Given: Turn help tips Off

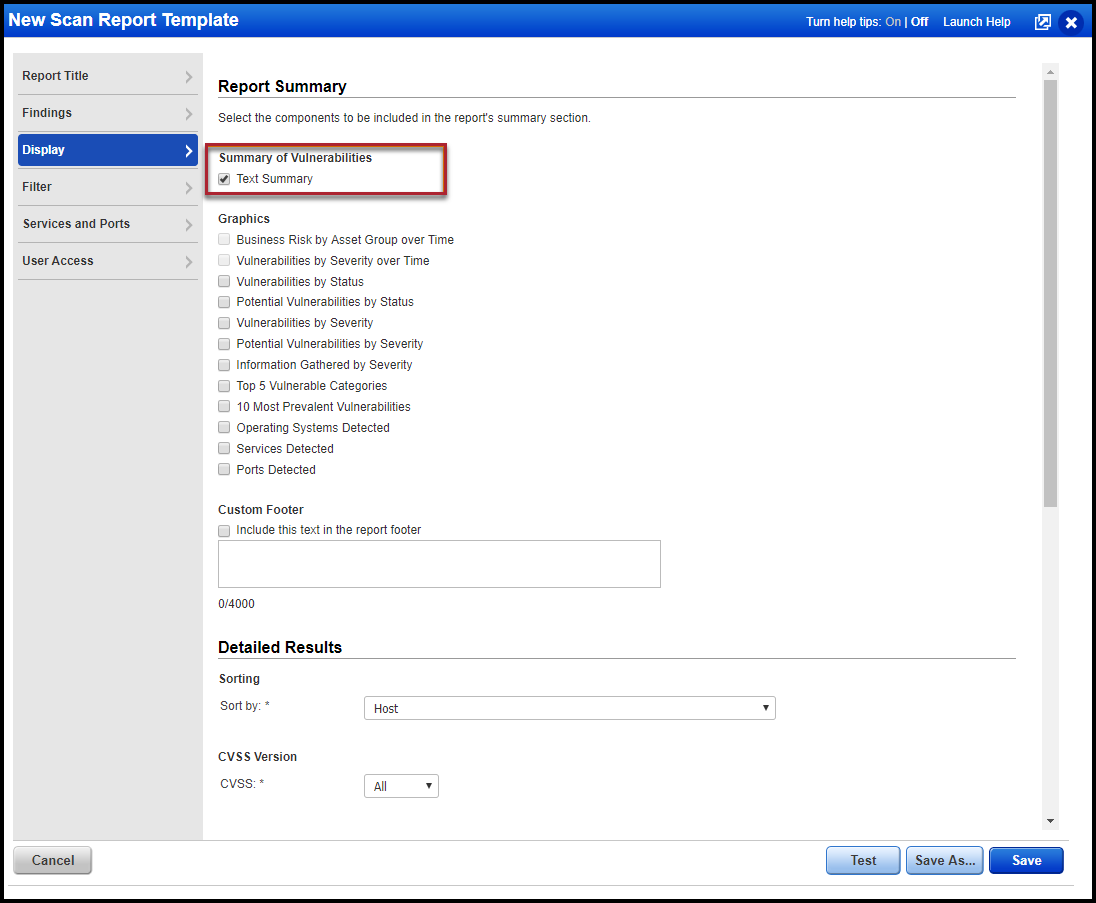Looking at the screenshot, I should click(x=919, y=21).
